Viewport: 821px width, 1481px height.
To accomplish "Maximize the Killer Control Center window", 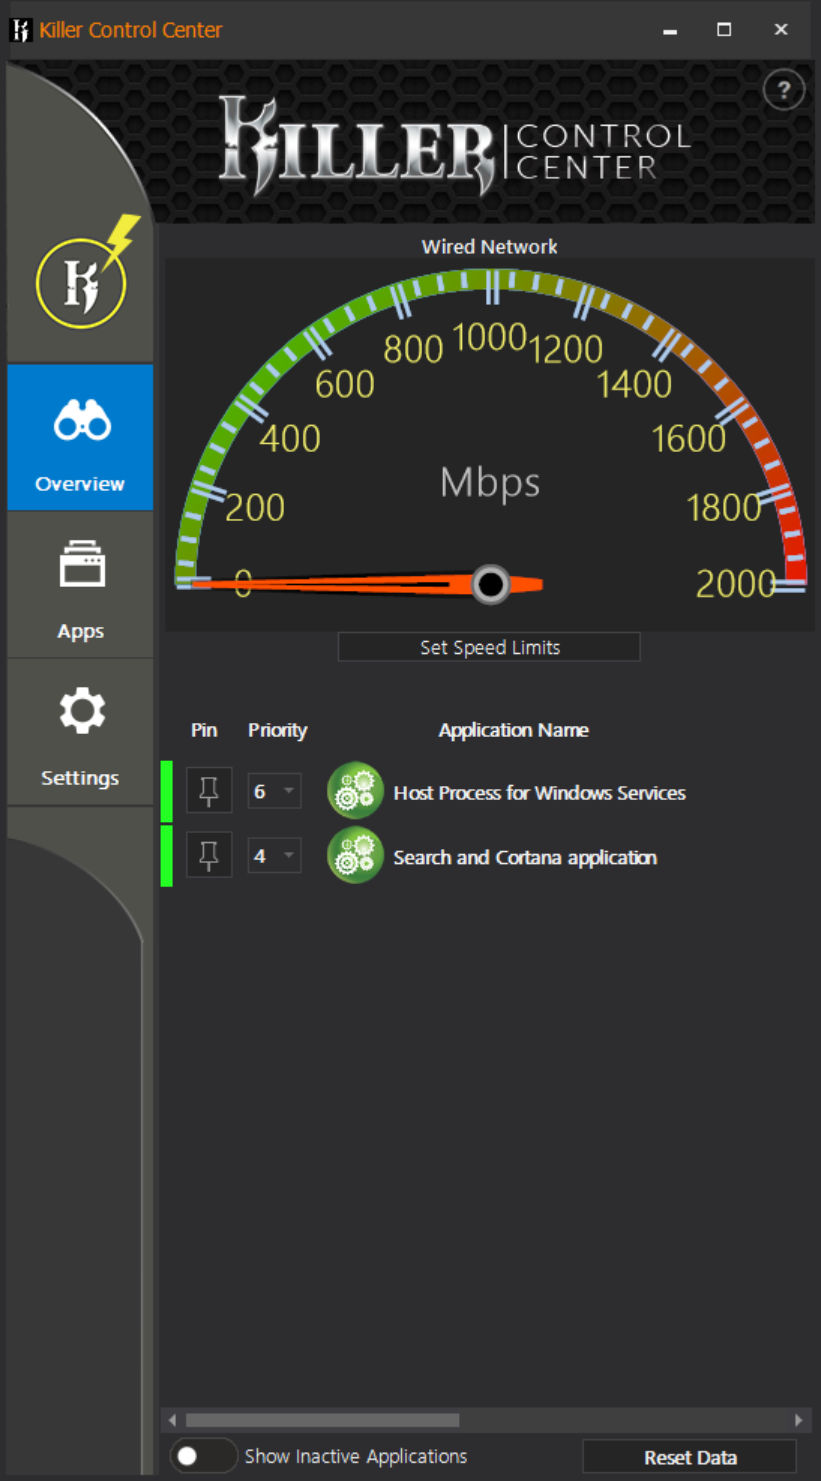I will pos(724,30).
